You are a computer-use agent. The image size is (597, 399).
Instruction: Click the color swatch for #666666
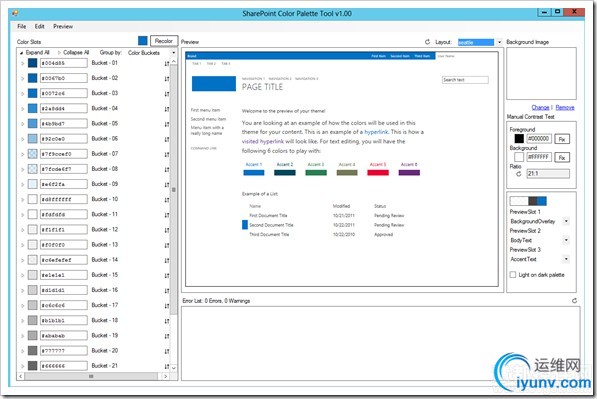click(x=32, y=366)
